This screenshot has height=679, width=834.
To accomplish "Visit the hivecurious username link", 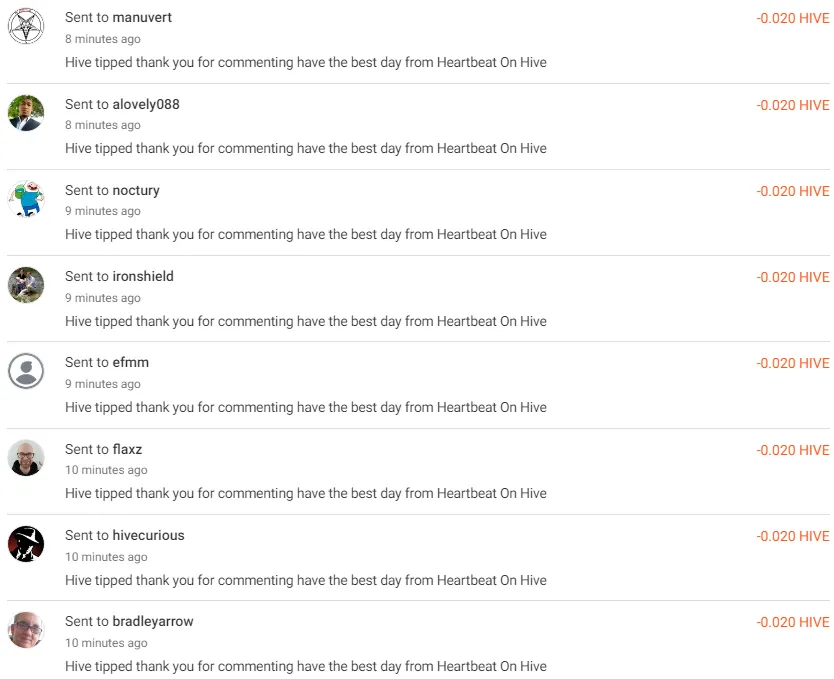I will tap(148, 535).
